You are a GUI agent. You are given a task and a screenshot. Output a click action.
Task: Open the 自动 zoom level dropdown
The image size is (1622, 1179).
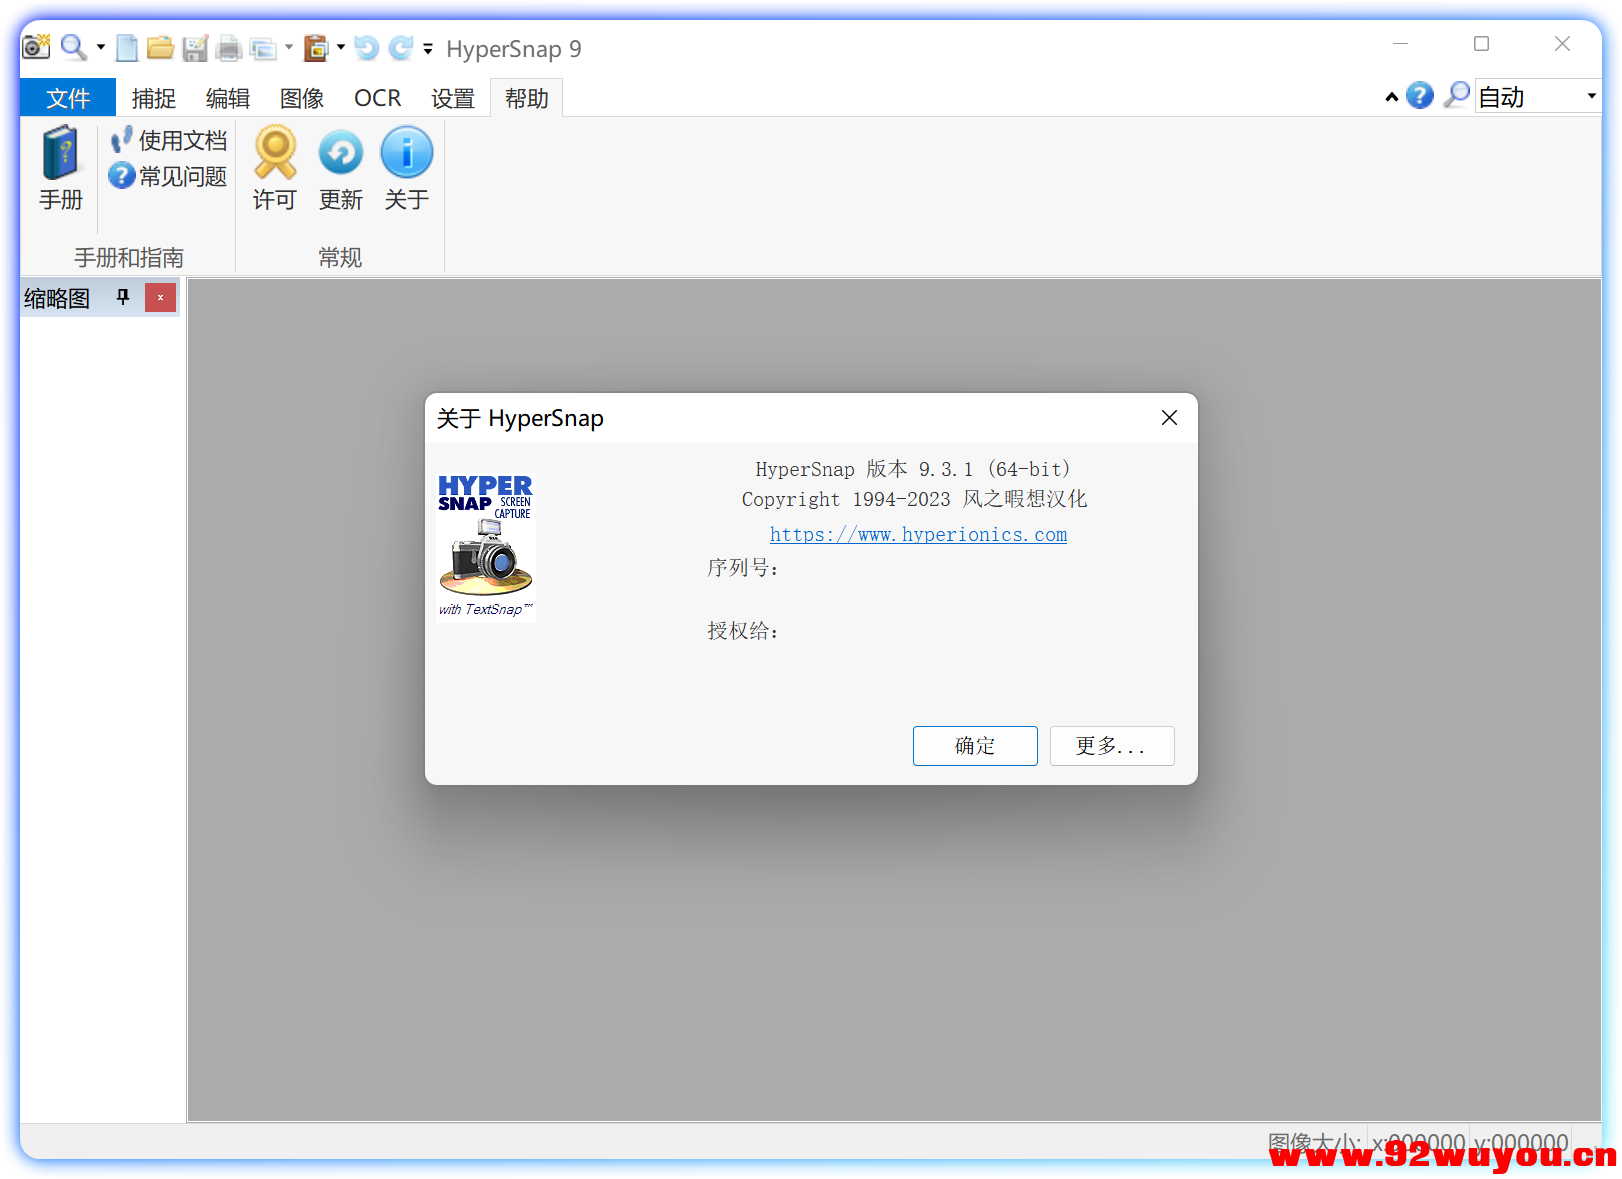(x=1590, y=96)
